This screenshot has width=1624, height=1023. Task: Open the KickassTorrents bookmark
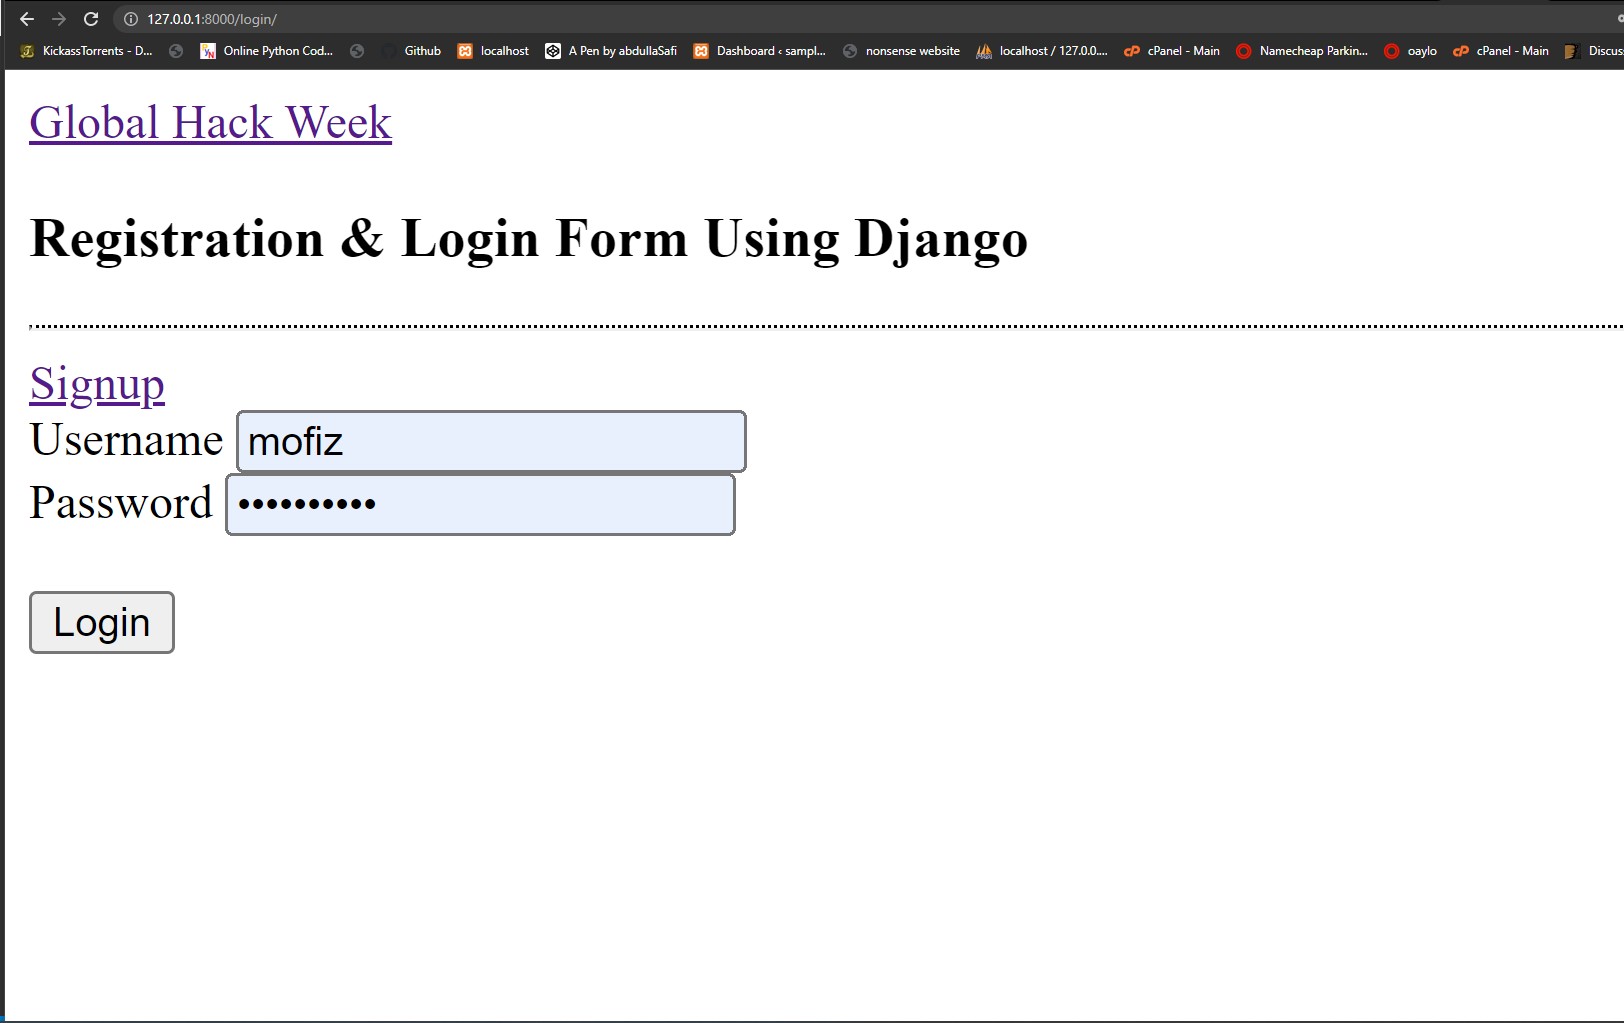tap(86, 51)
